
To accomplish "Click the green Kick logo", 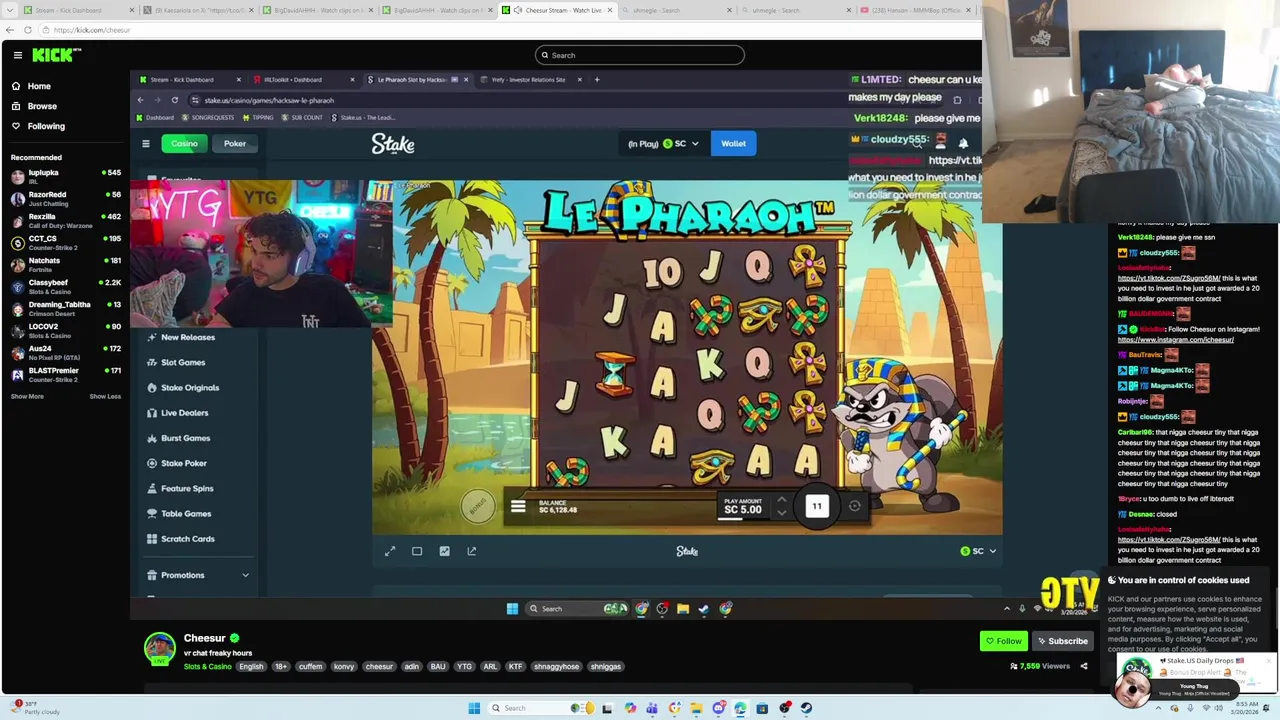I will point(55,55).
